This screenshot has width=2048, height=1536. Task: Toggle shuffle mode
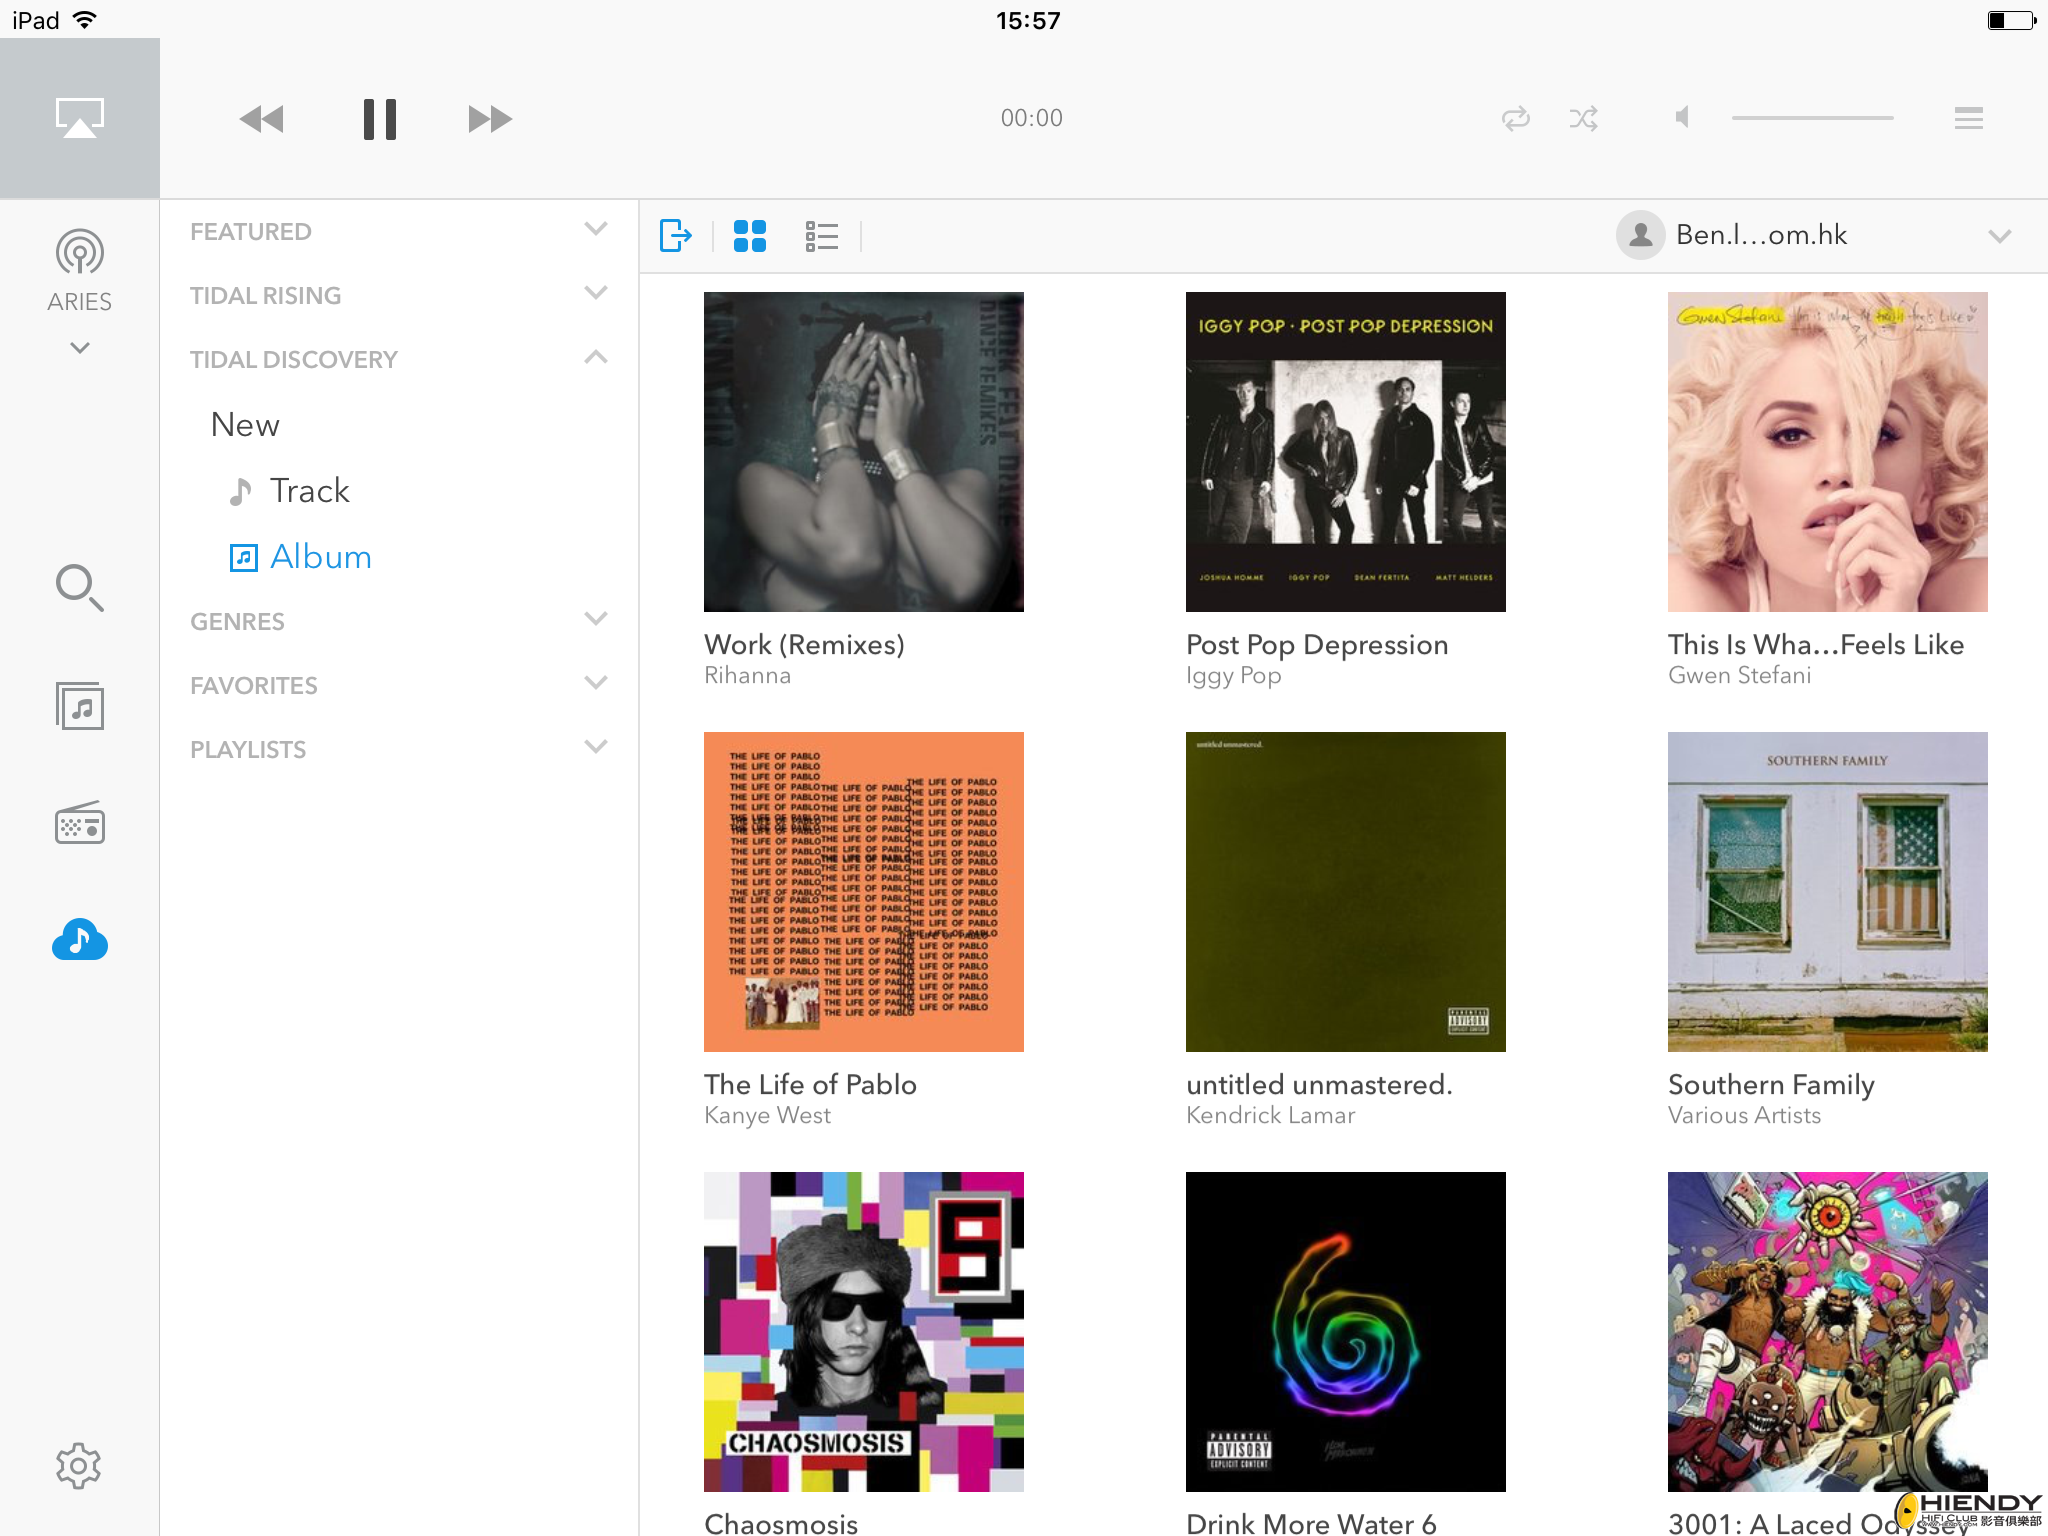click(1584, 119)
